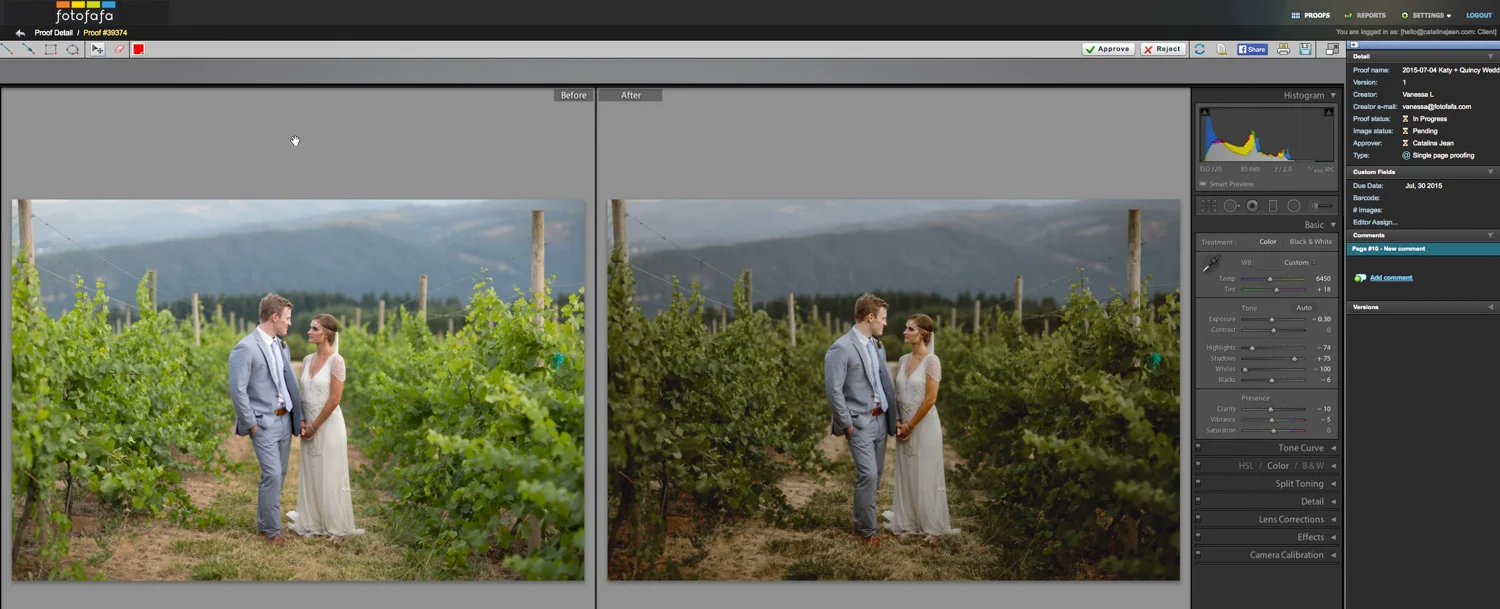Click the pop-out window icon
1500x609 pixels.
coord(1332,49)
